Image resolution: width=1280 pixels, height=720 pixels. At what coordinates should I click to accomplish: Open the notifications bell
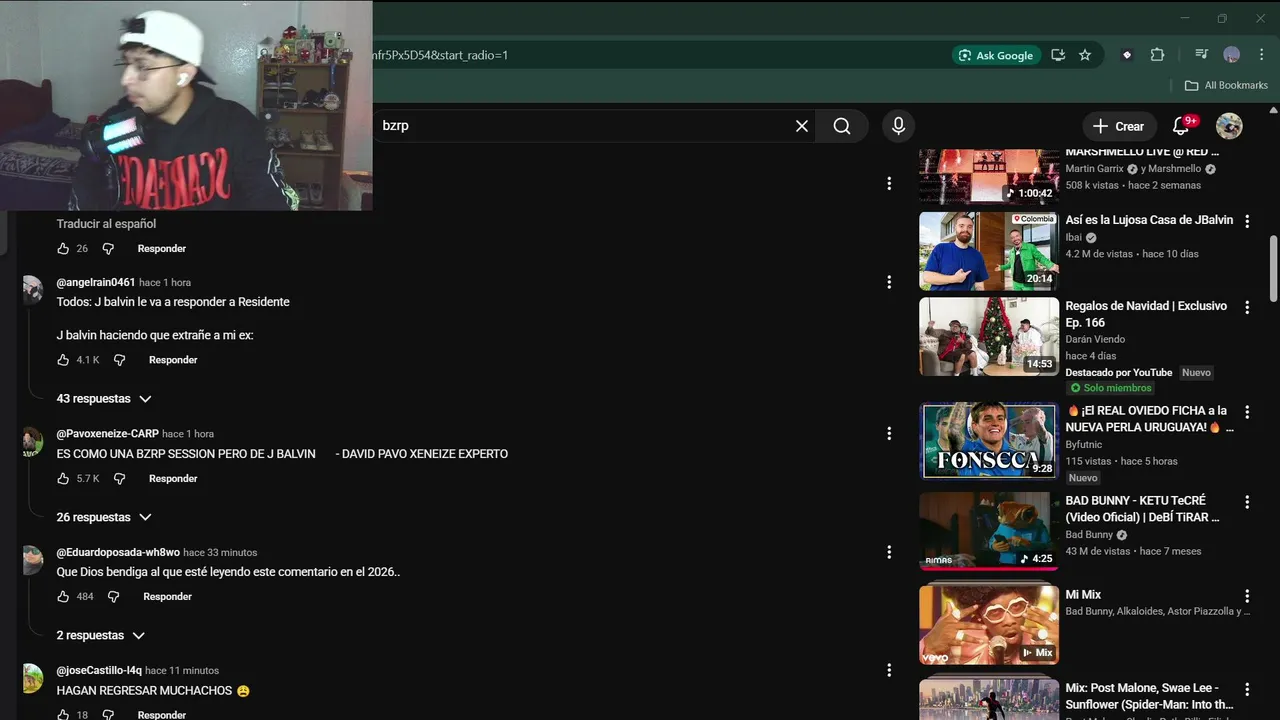click(x=1181, y=126)
